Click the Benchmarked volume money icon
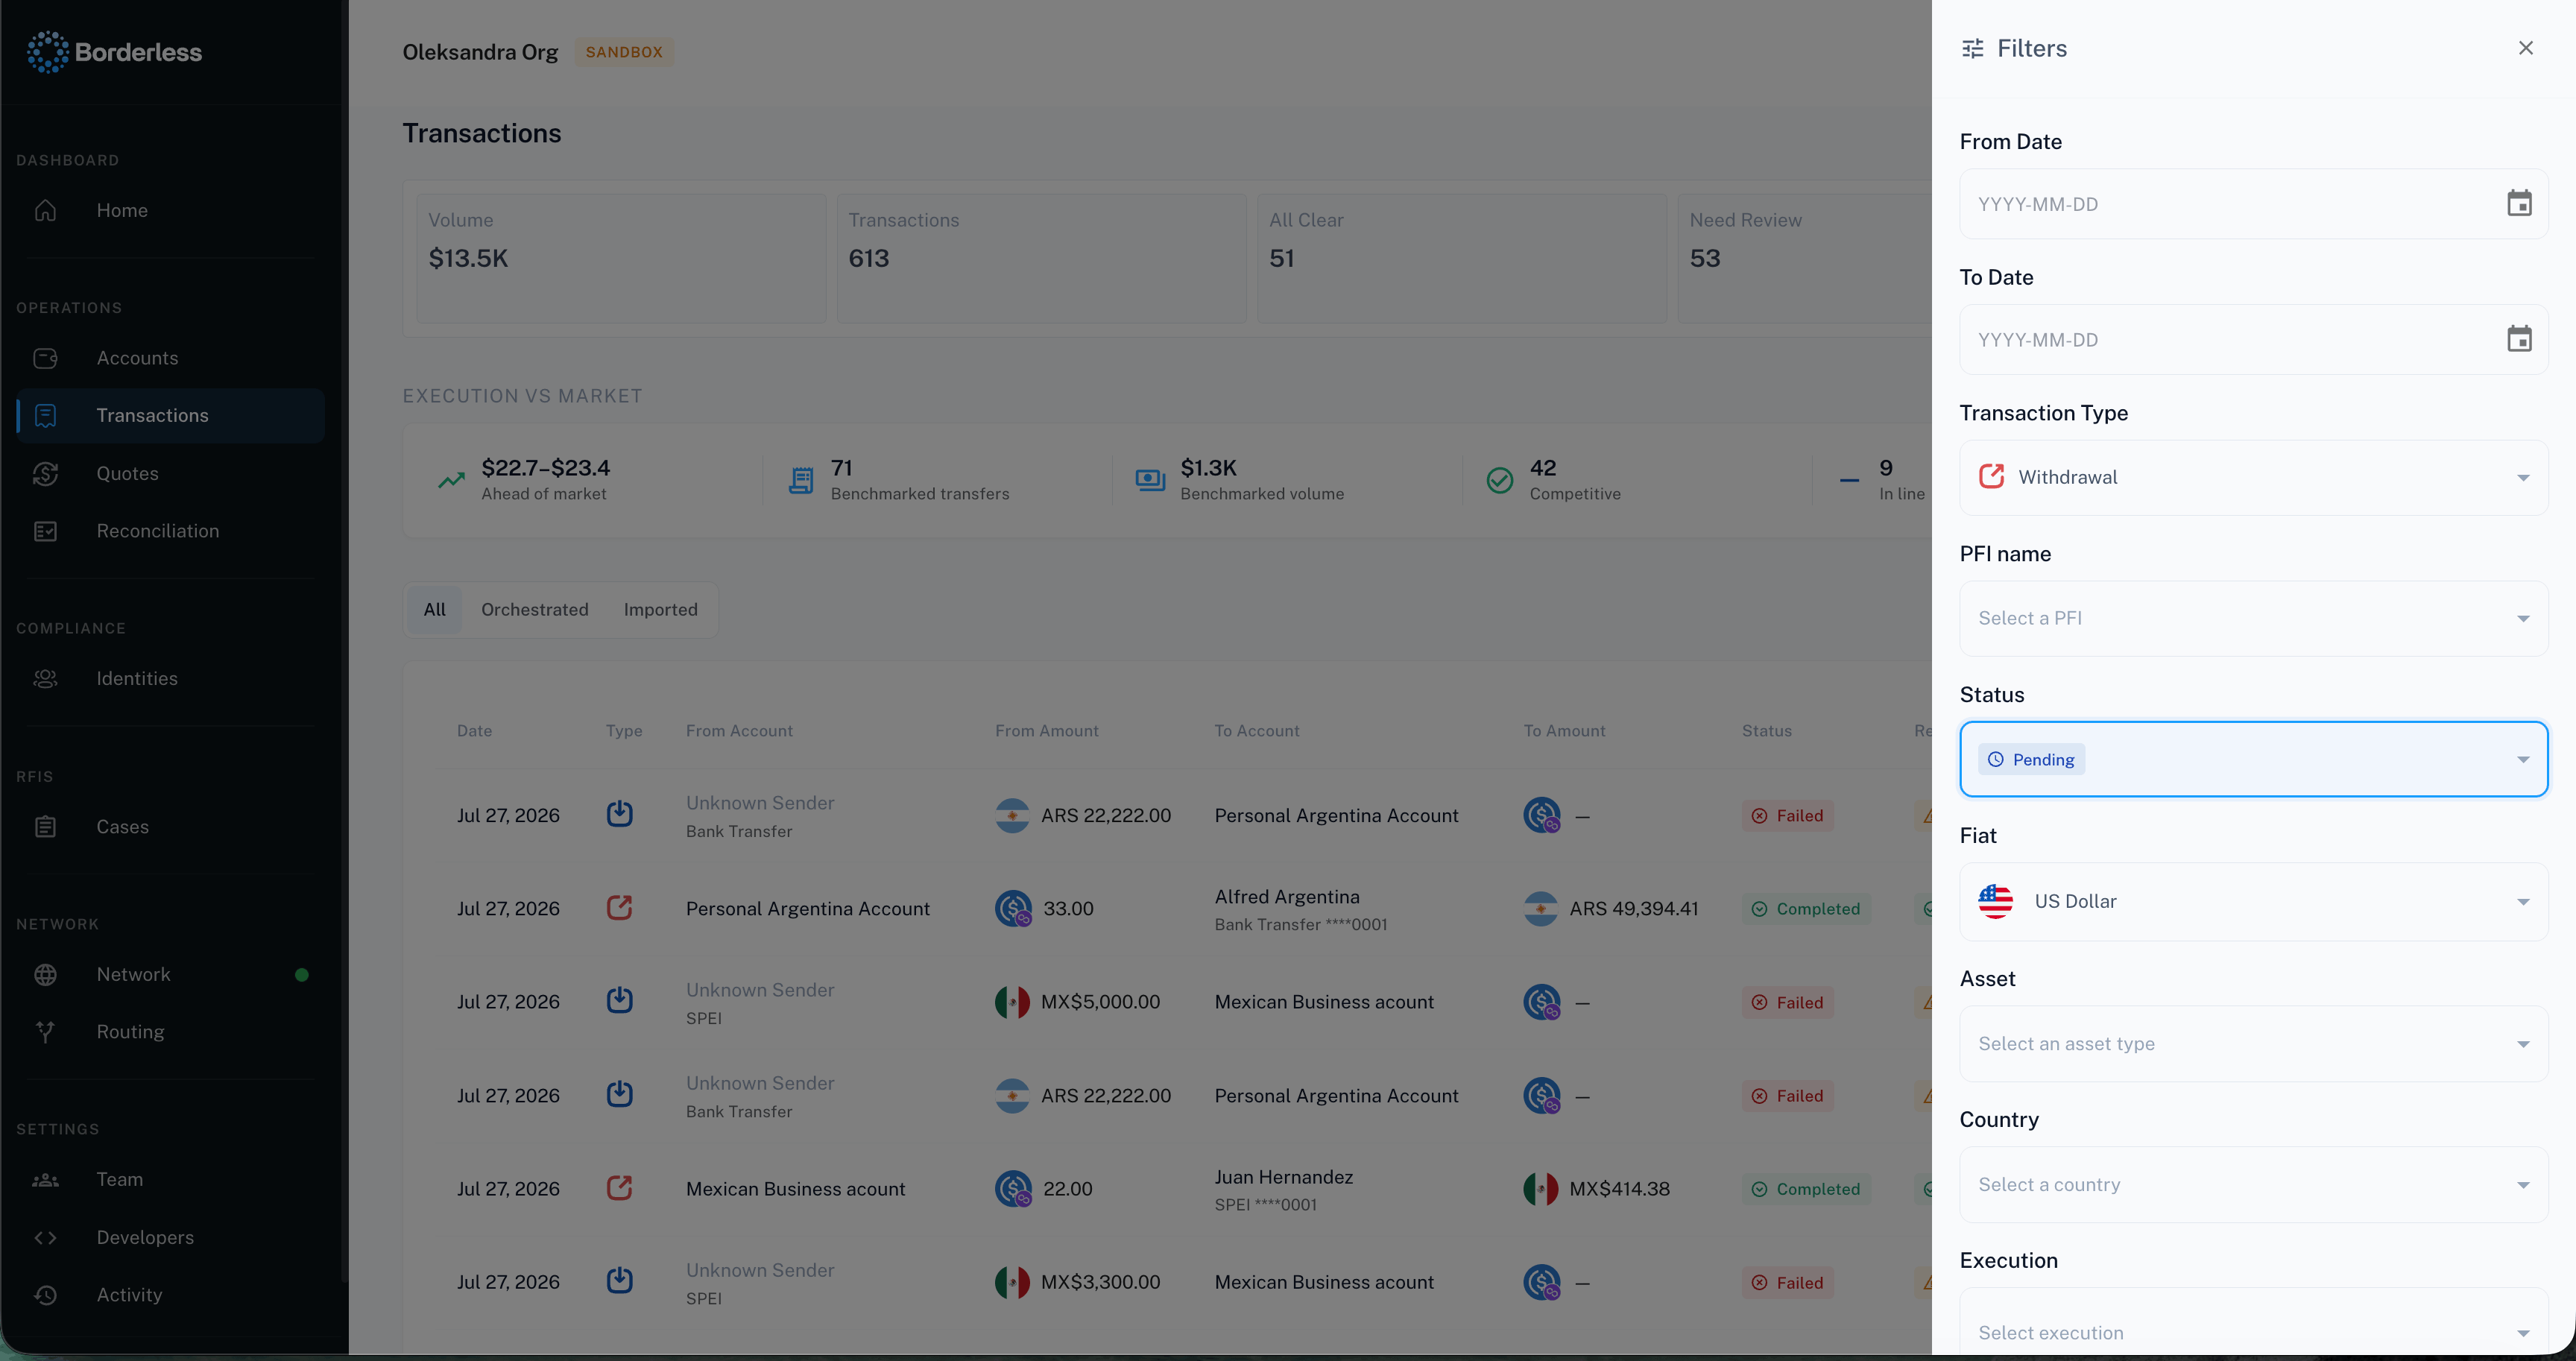This screenshot has height=1361, width=2576. (x=1150, y=480)
